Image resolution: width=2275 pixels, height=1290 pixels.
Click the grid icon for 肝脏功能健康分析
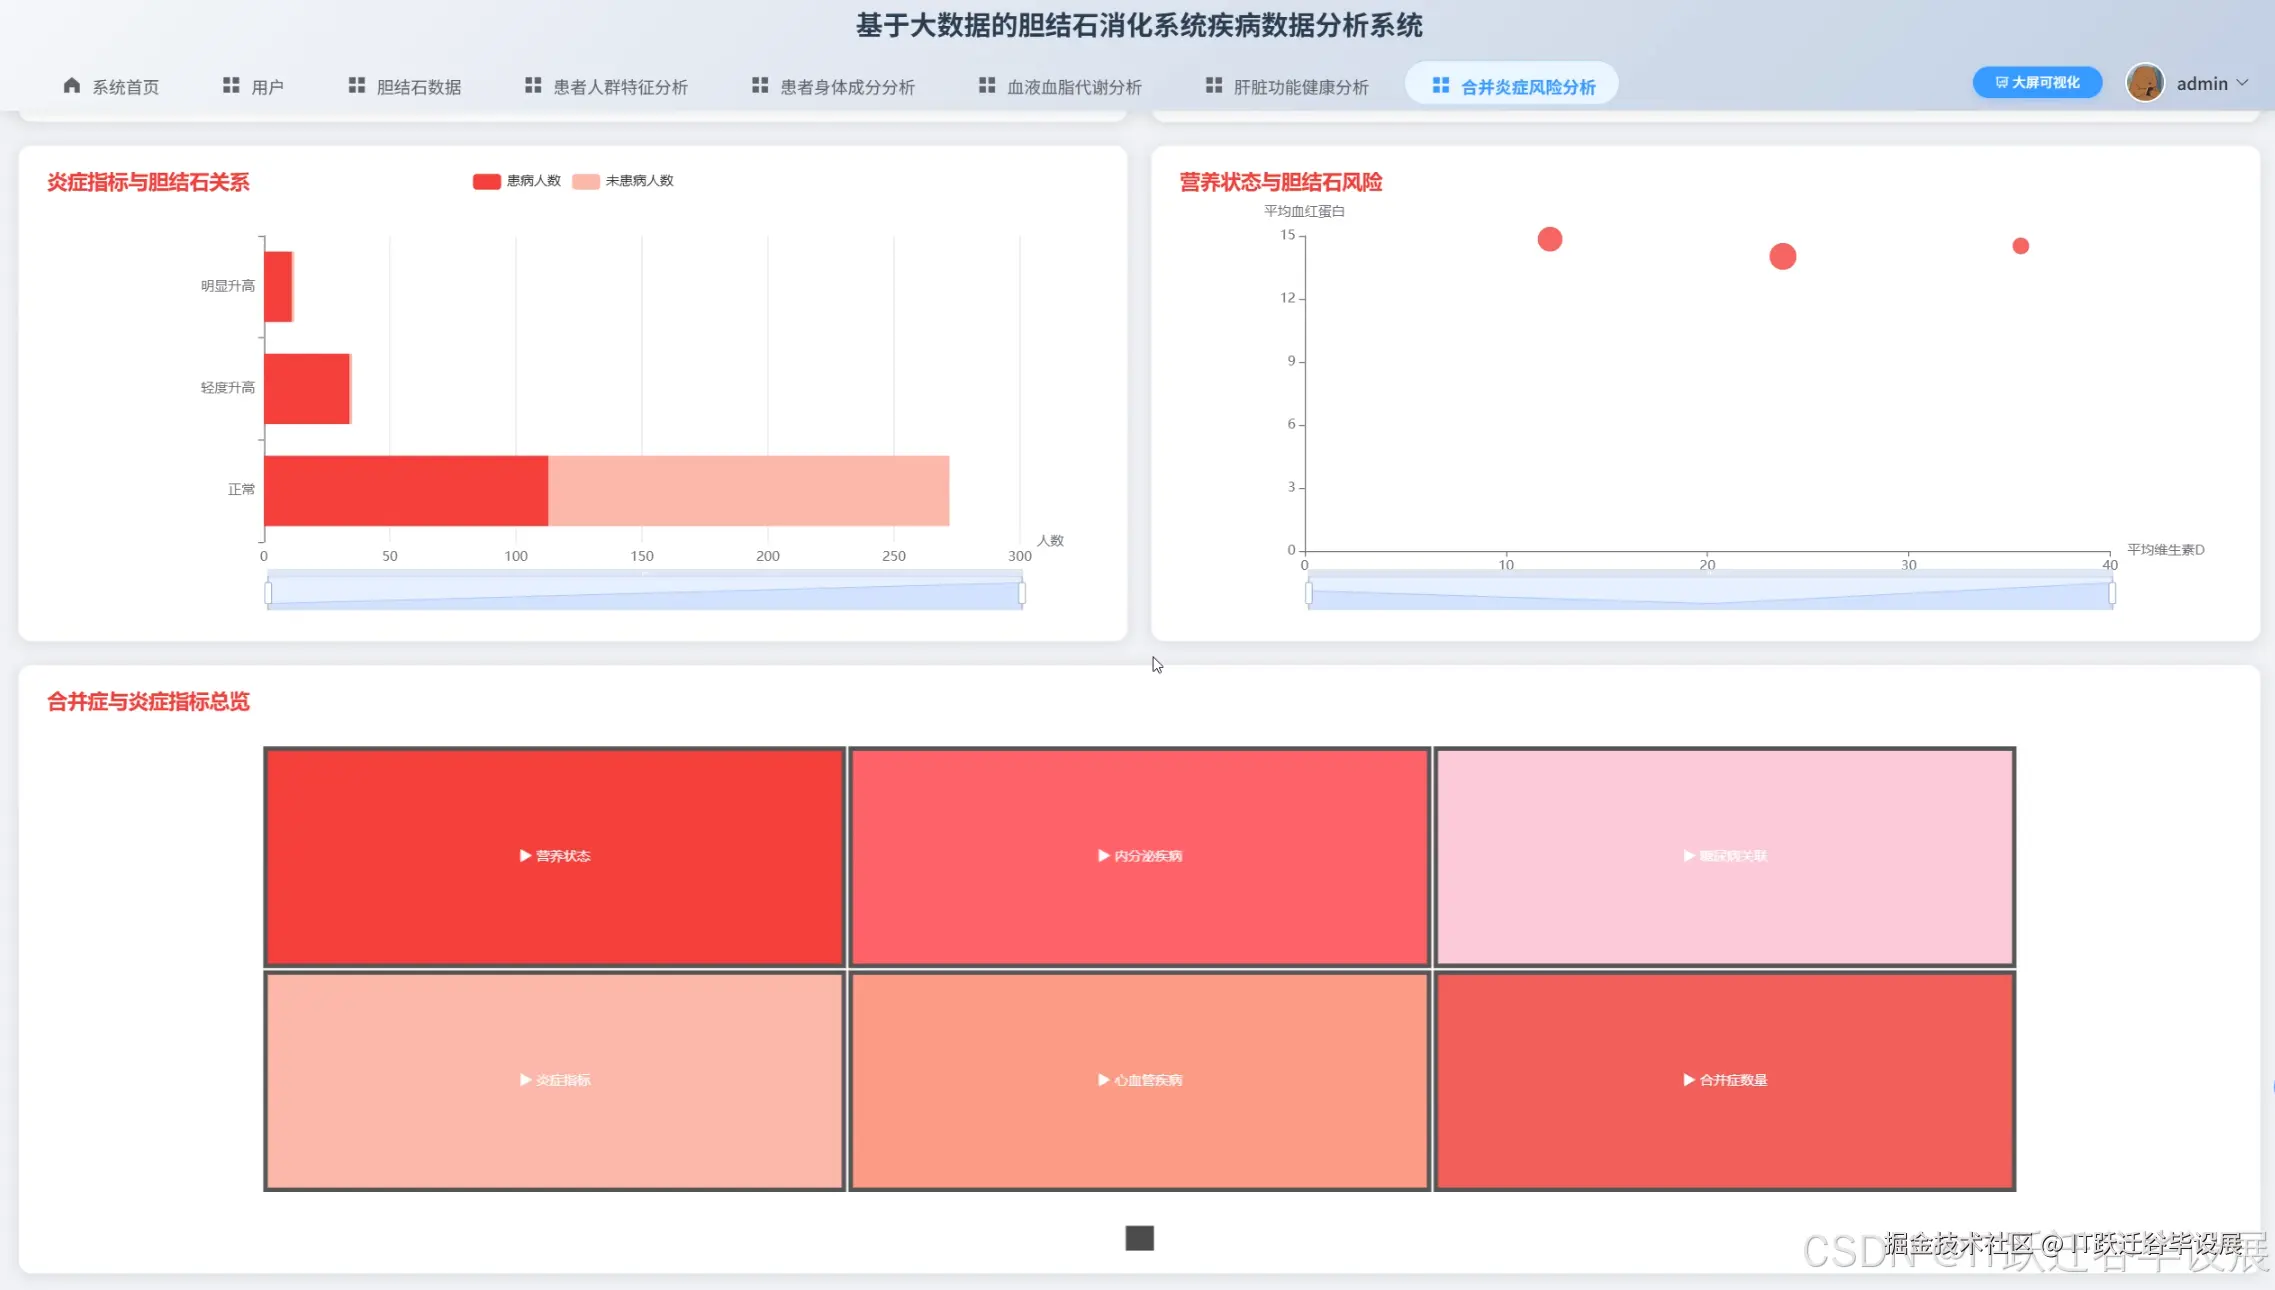click(x=1214, y=86)
